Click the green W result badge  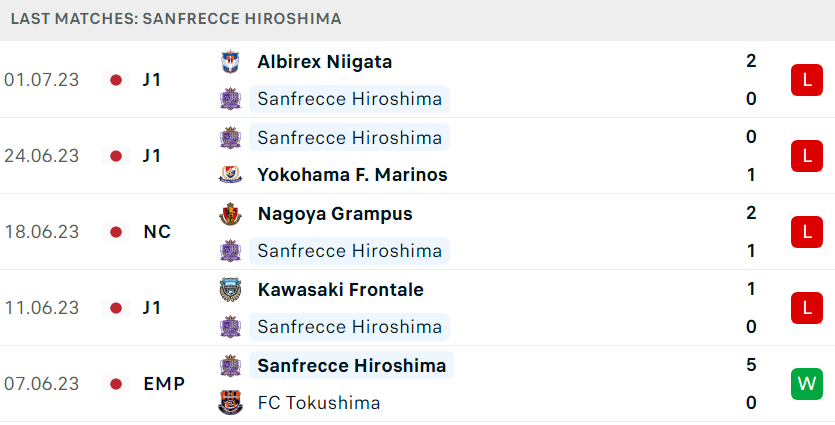pyautogui.click(x=807, y=384)
